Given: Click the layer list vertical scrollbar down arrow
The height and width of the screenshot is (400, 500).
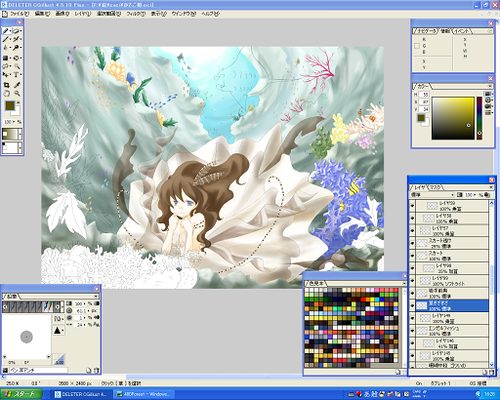Looking at the screenshot, I should 491,365.
